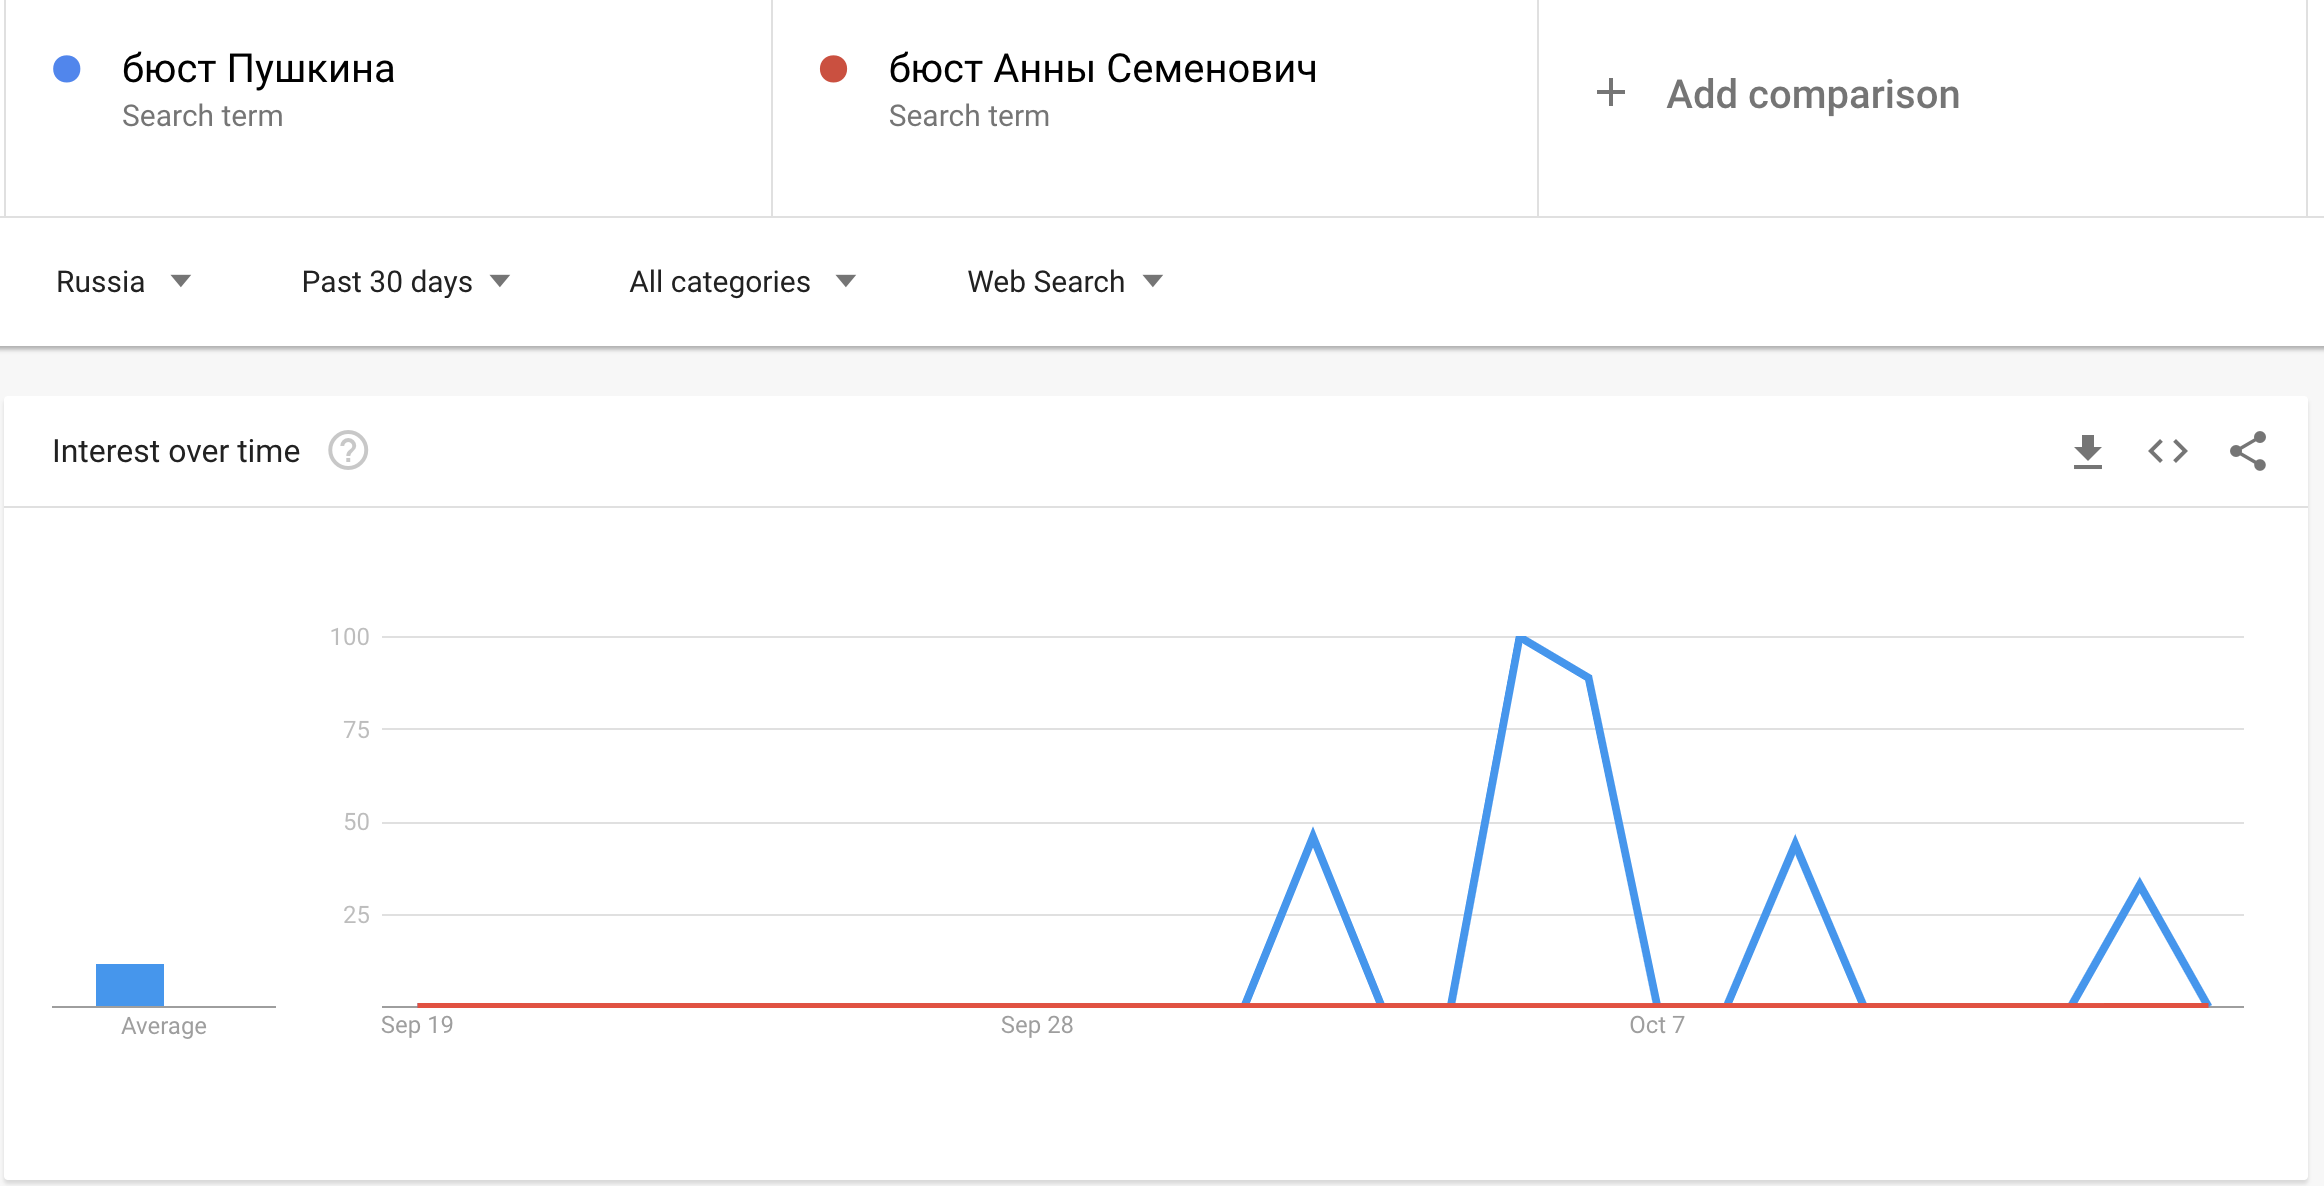The height and width of the screenshot is (1186, 2324).
Task: Open the Russia region dropdown
Action: pos(122,282)
